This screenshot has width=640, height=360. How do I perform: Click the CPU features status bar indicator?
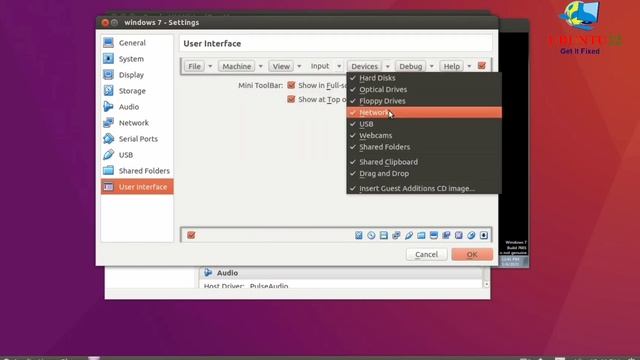pos(459,235)
